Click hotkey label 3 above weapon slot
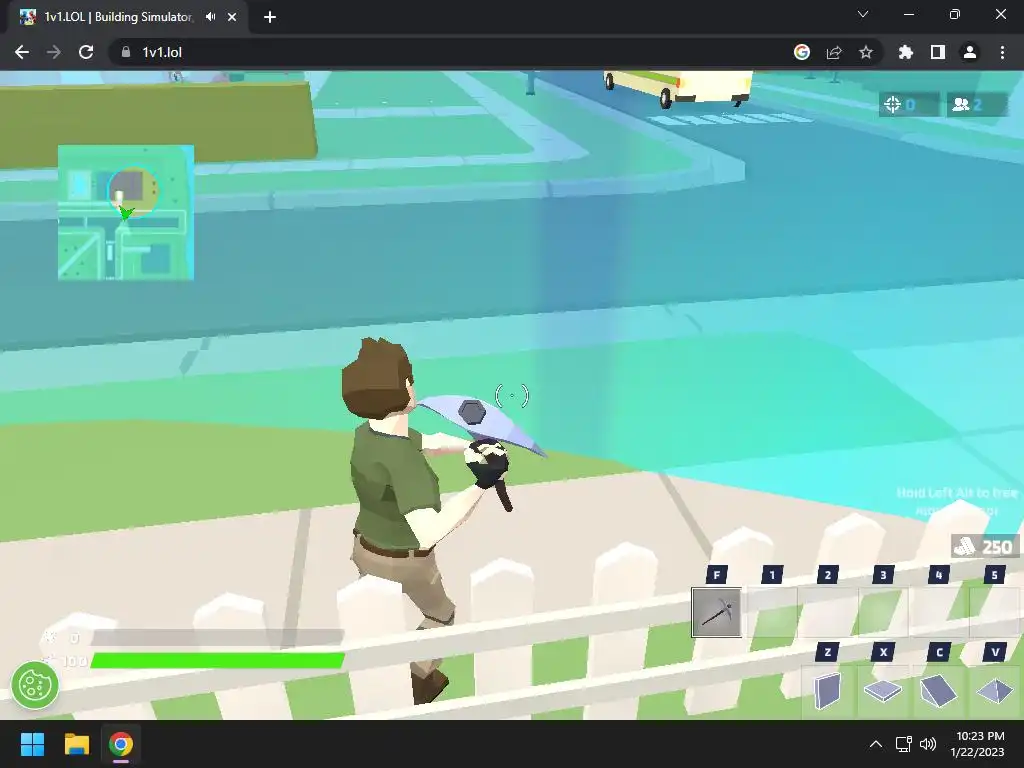The image size is (1024, 768). point(883,575)
